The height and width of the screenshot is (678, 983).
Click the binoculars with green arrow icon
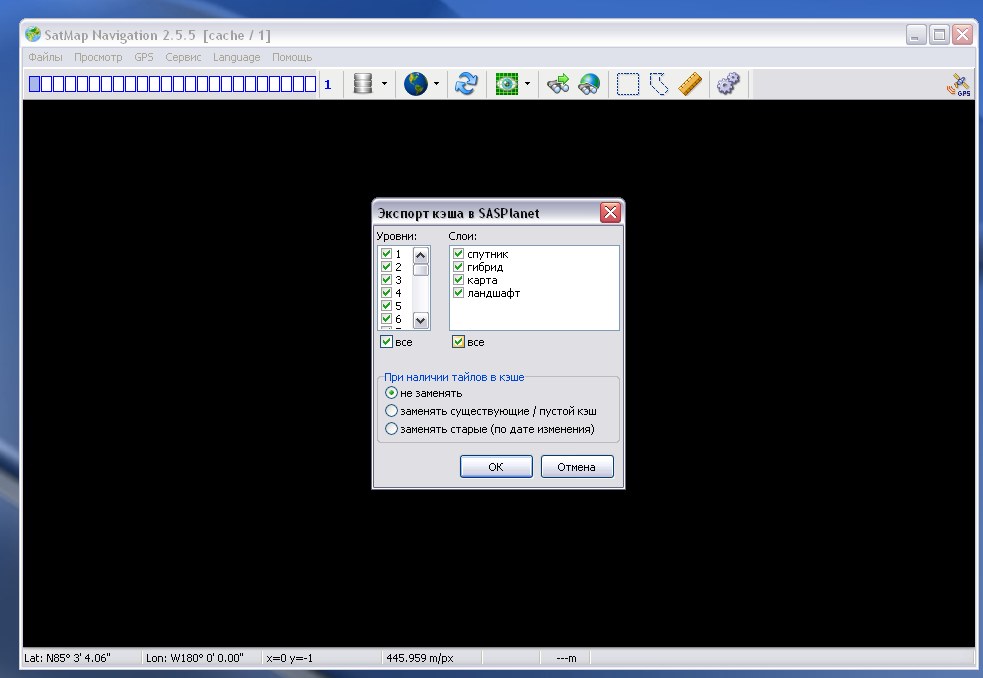(558, 83)
